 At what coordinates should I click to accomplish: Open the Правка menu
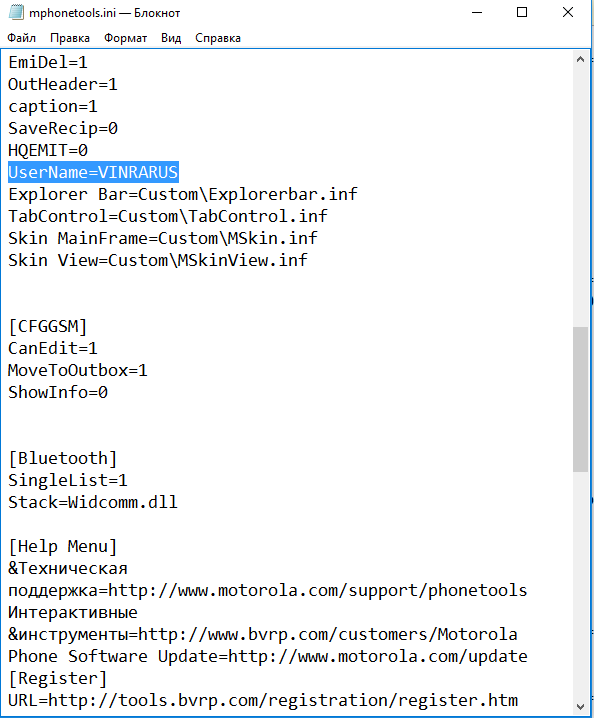coord(70,38)
